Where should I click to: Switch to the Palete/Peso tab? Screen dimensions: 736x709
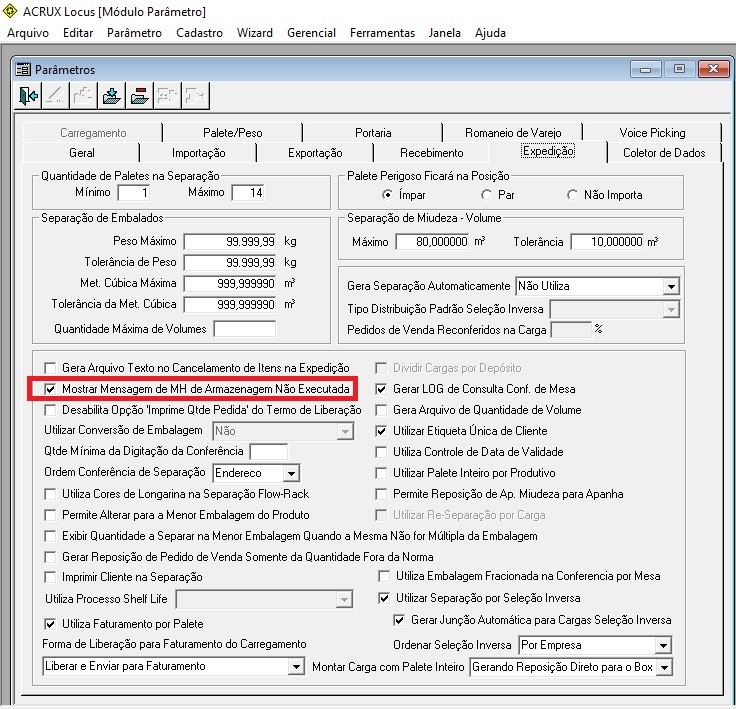(x=232, y=133)
